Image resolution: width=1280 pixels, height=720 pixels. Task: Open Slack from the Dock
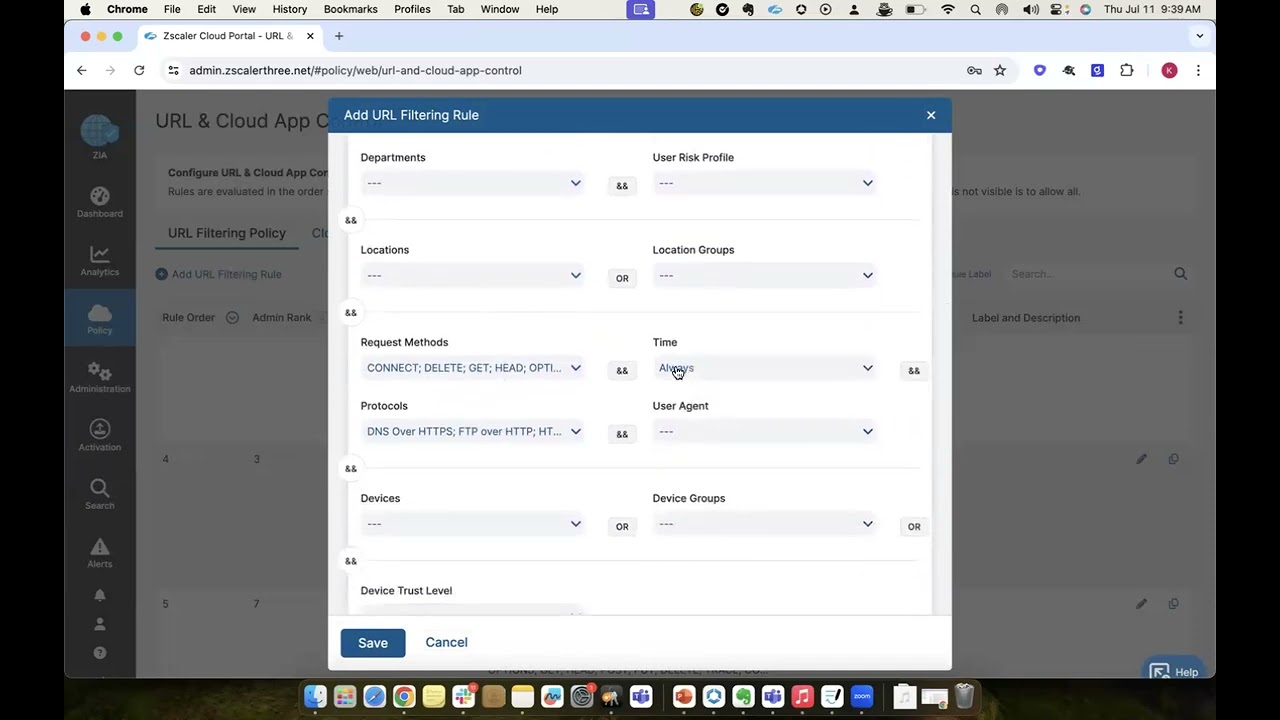(464, 696)
